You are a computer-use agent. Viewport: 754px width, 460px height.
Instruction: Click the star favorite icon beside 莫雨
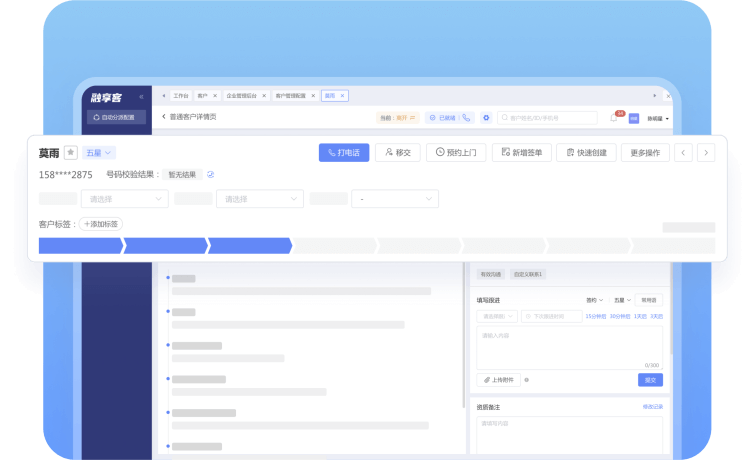click(x=71, y=153)
